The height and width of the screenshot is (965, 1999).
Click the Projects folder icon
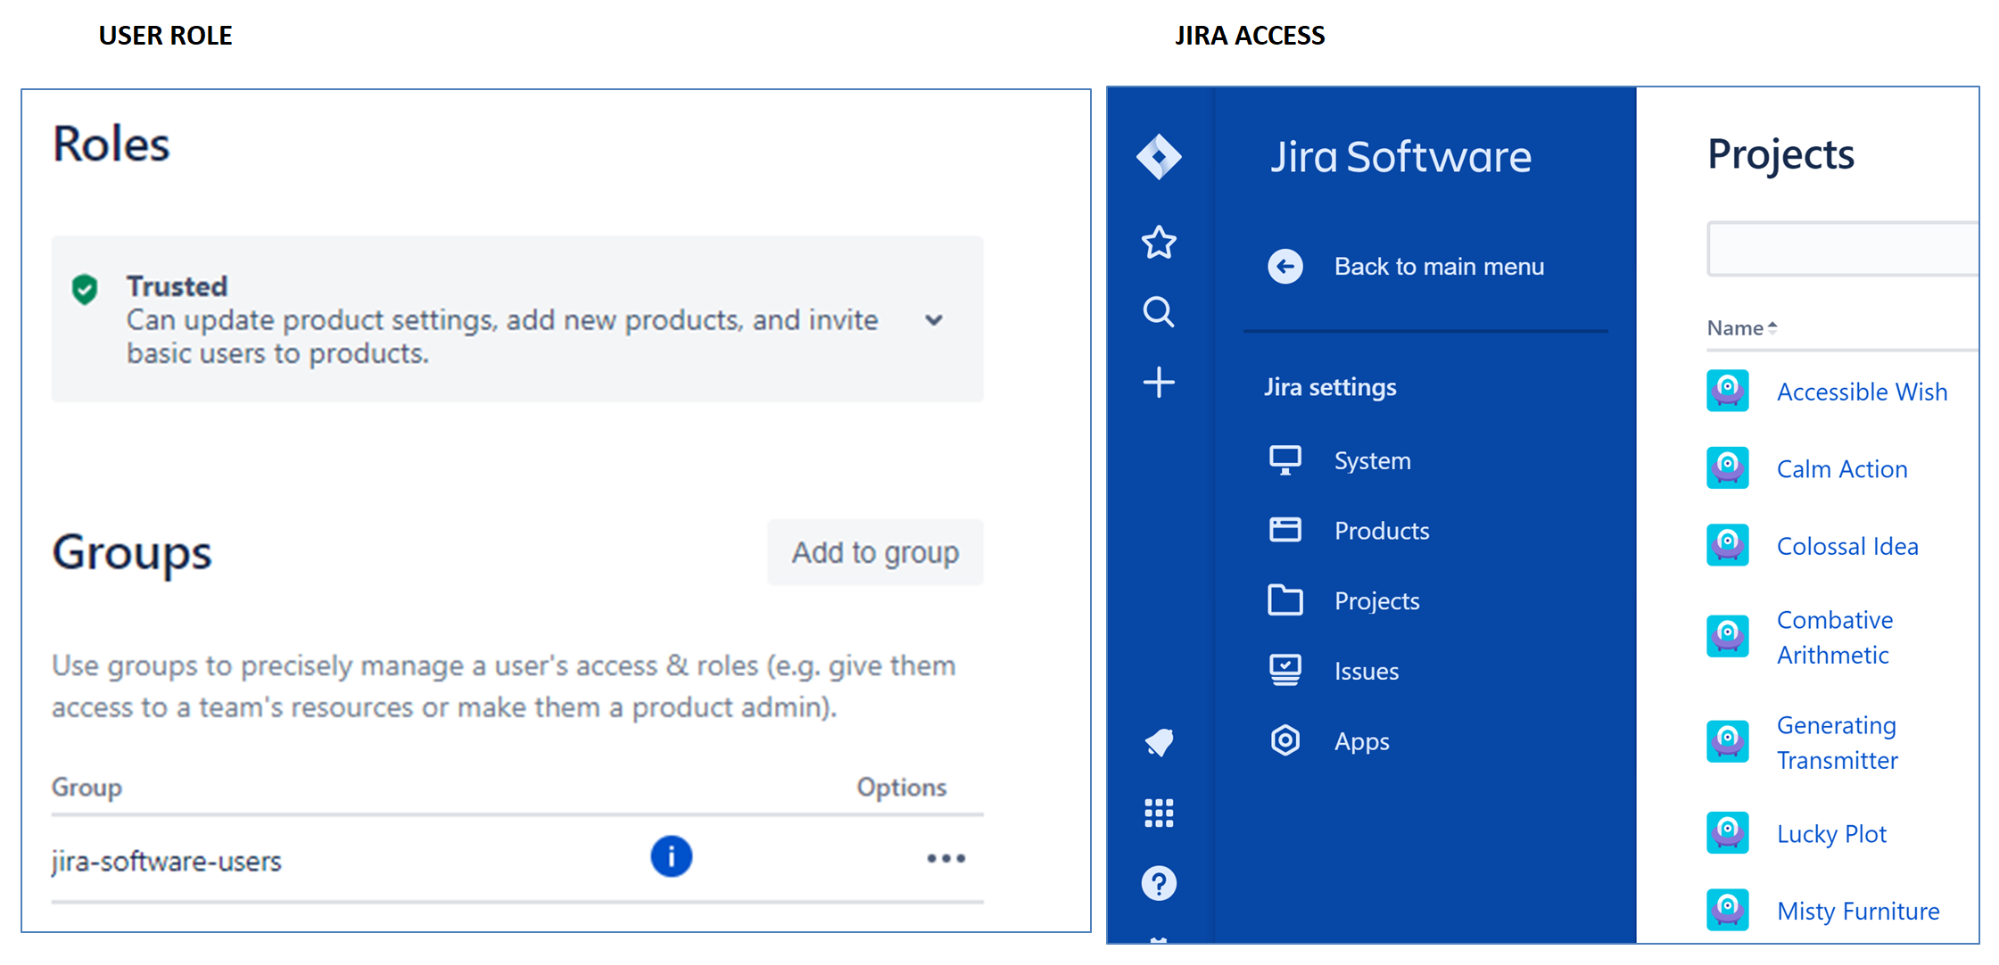tap(1285, 600)
